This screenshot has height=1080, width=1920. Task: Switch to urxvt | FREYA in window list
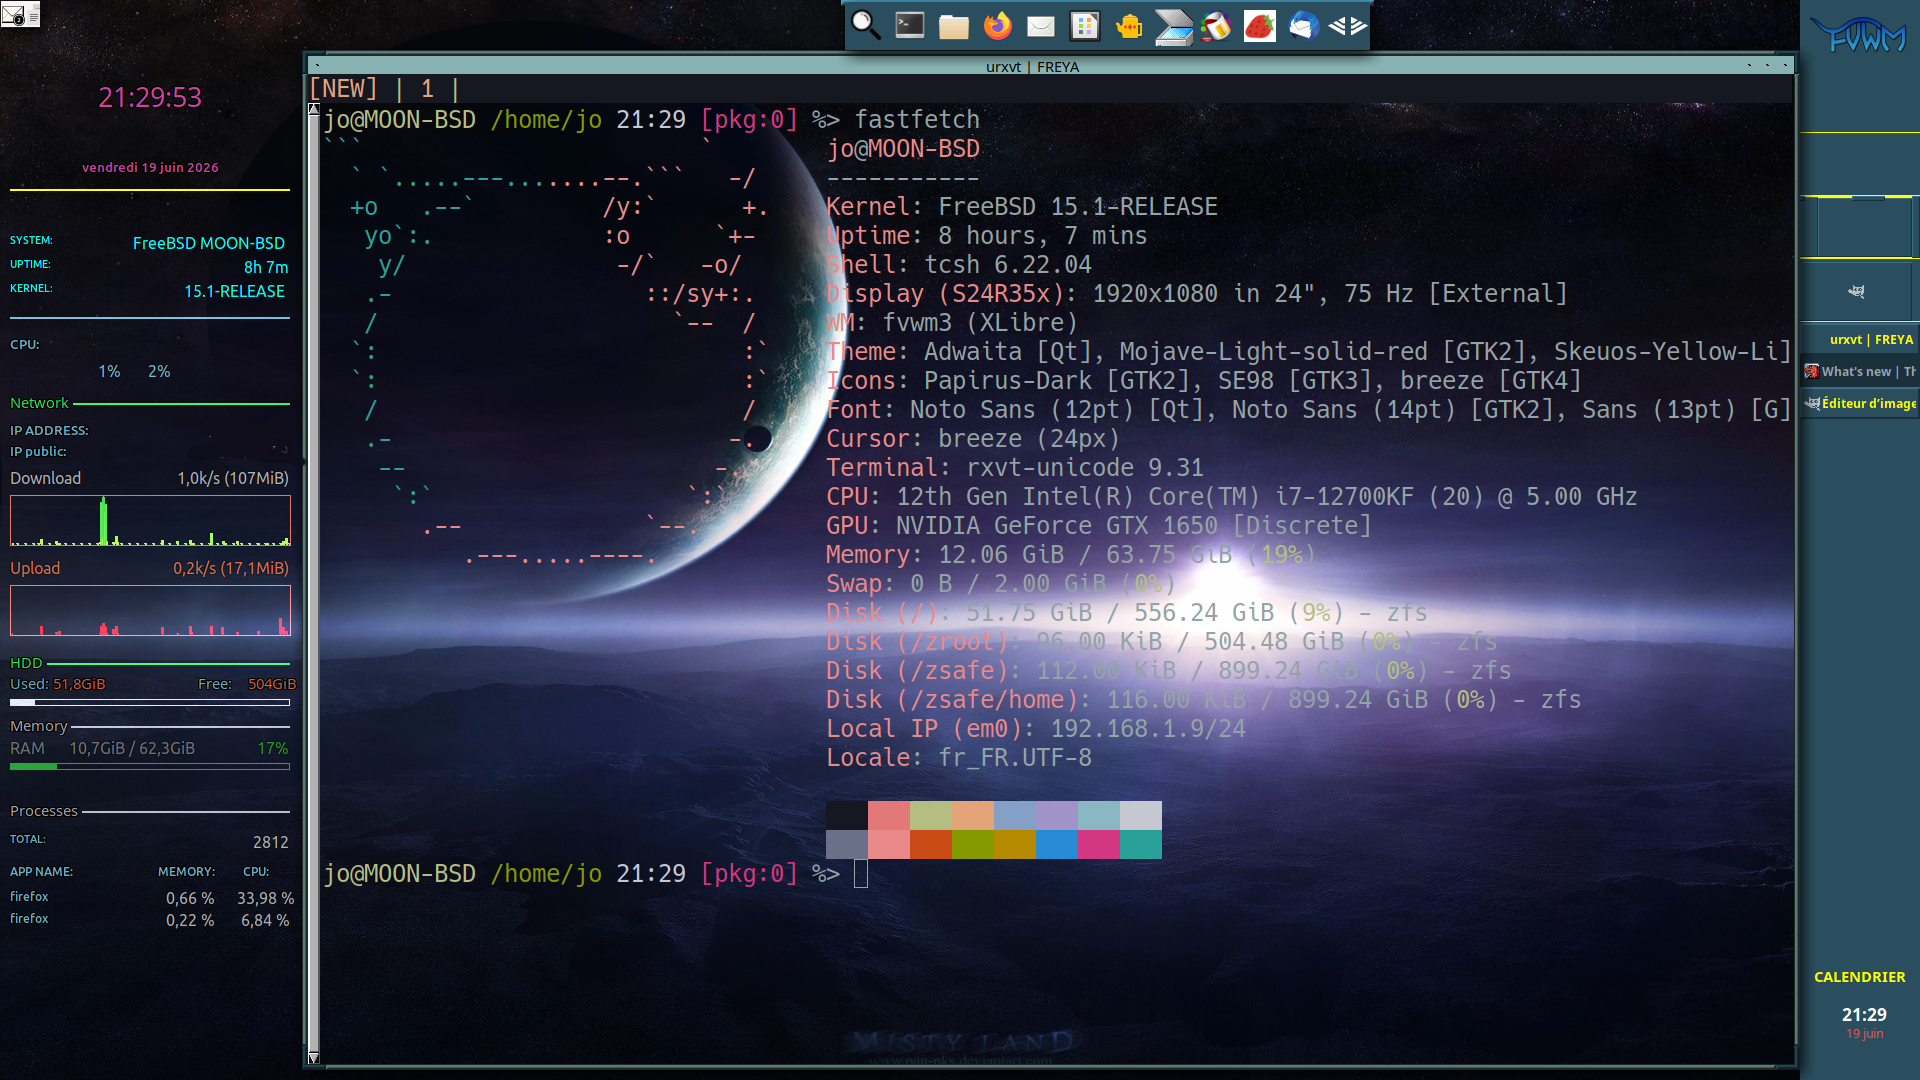click(x=1860, y=339)
